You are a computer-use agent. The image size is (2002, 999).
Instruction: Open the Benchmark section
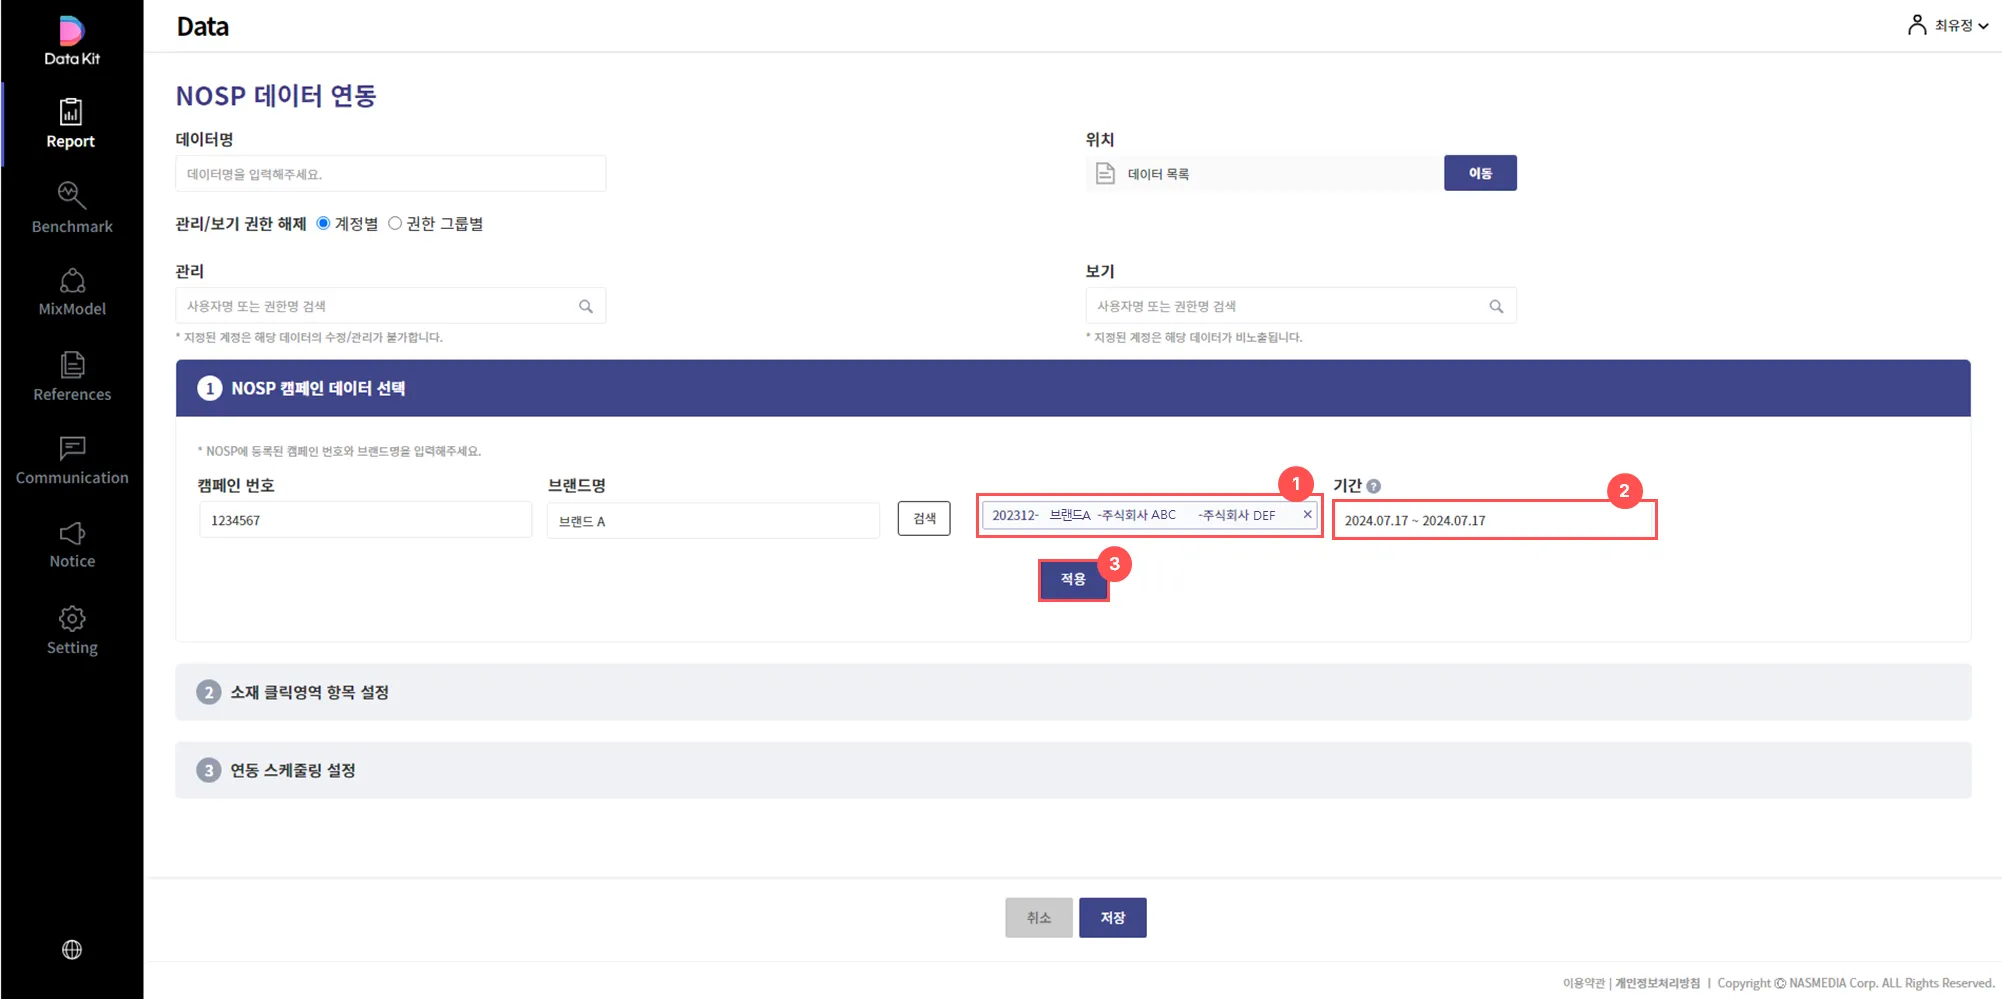tap(72, 208)
